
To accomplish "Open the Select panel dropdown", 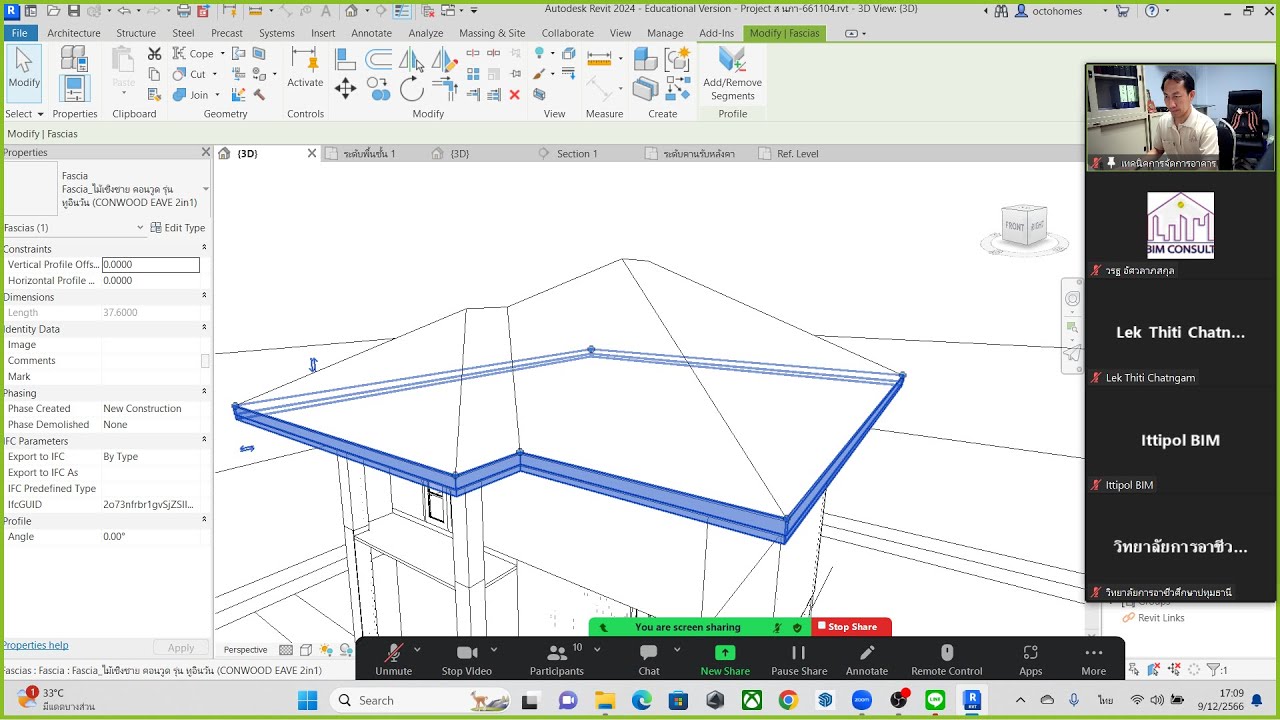I will pos(24,114).
